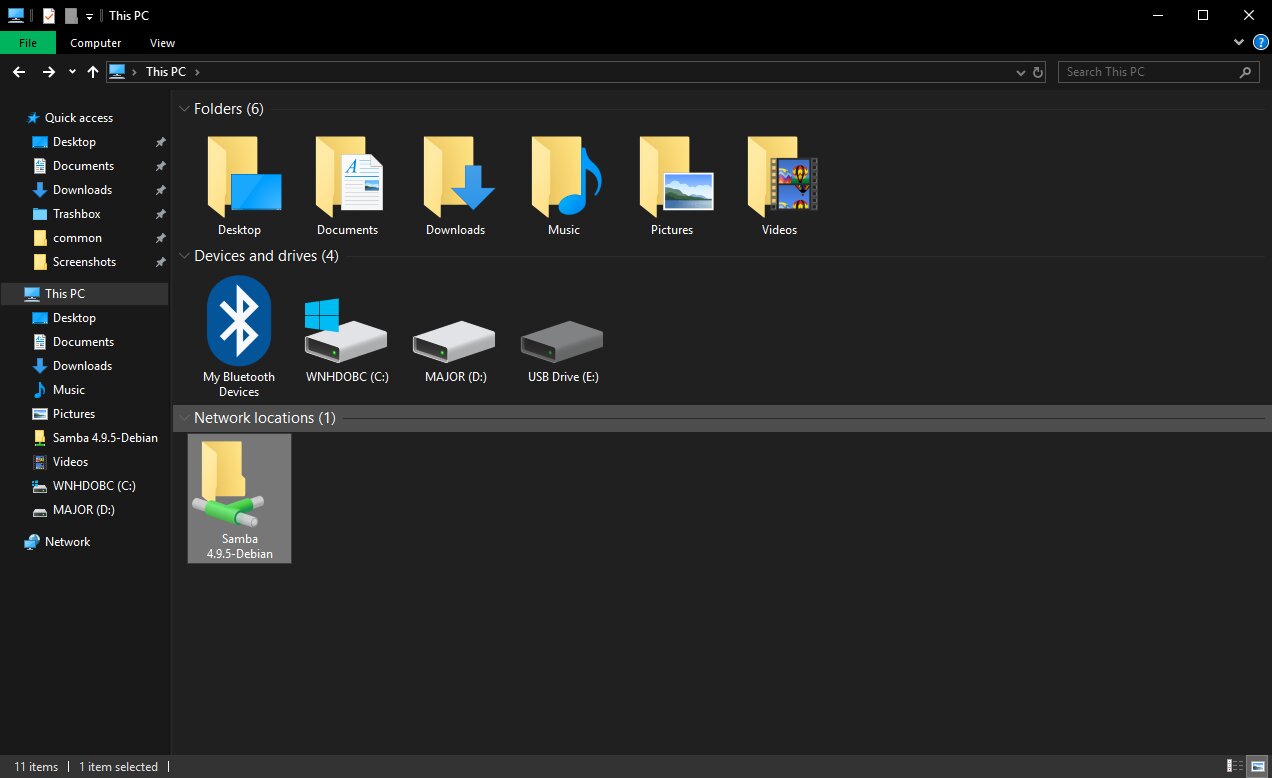The image size is (1272, 778).
Task: Refresh the This PC view
Action: (x=1037, y=72)
